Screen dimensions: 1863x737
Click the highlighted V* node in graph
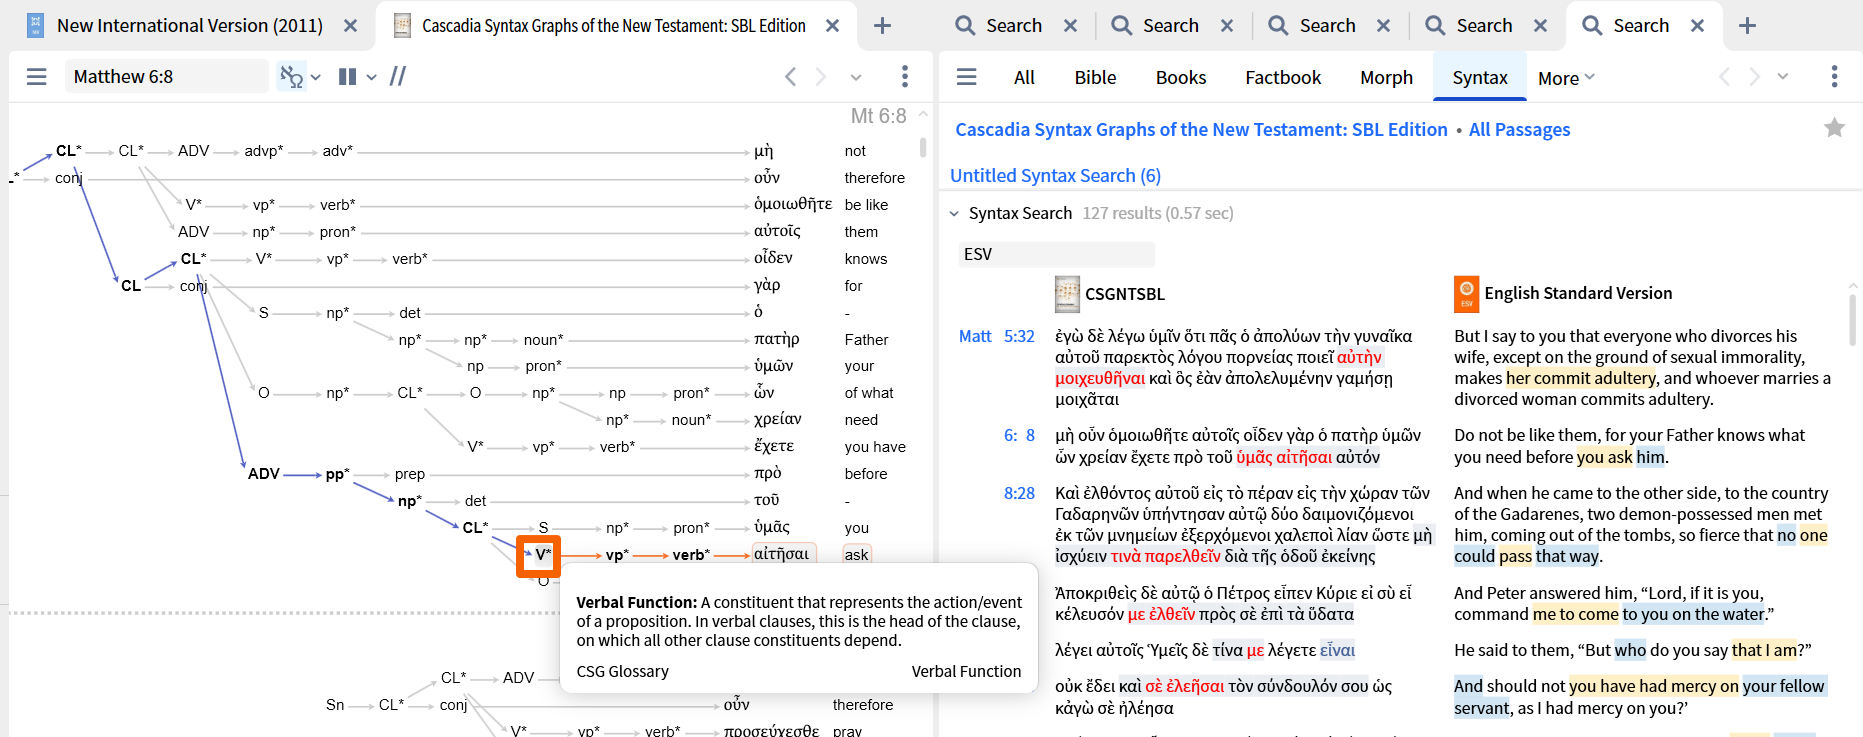click(543, 555)
